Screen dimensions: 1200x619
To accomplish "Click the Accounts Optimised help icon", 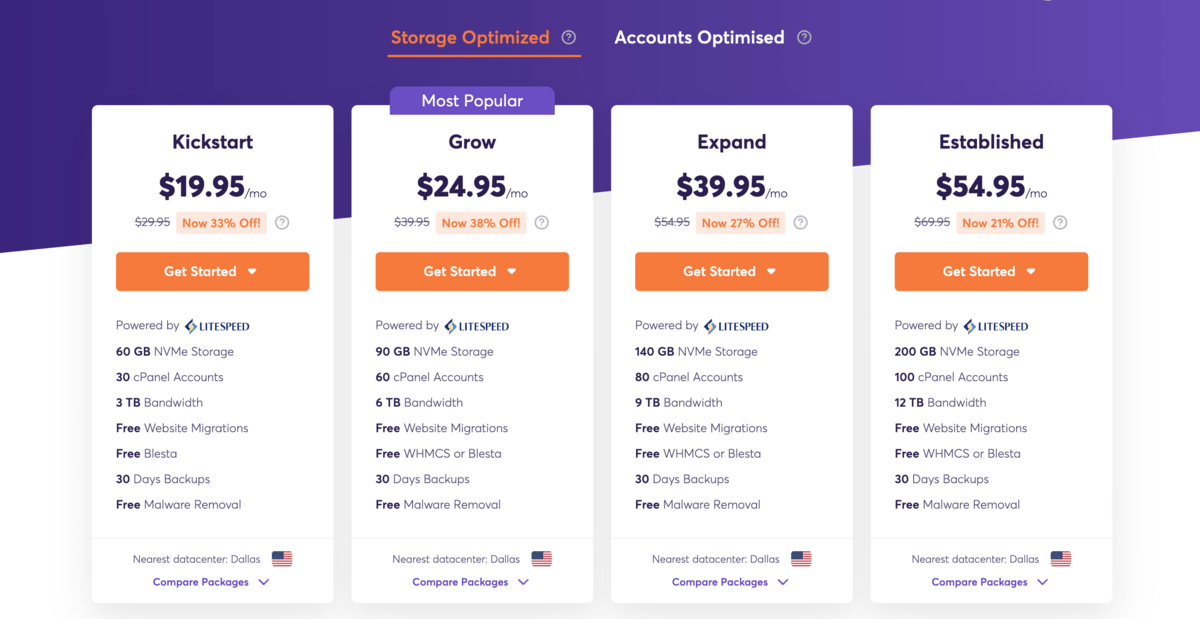I will (803, 37).
